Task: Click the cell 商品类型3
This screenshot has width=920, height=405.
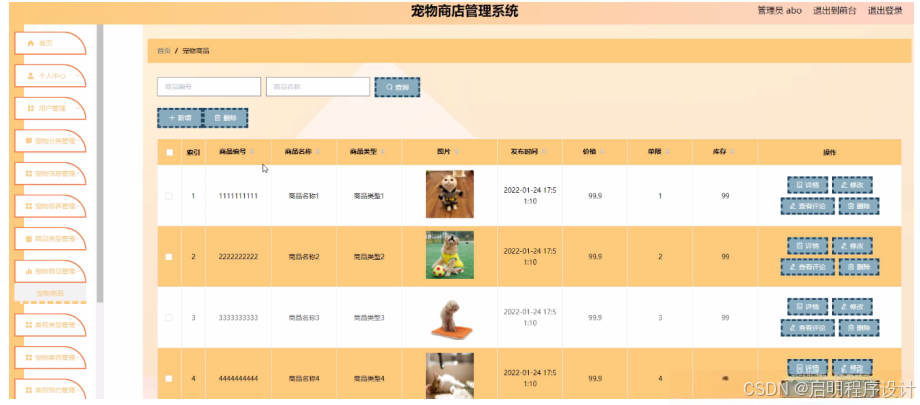Action: pyautogui.click(x=368, y=318)
